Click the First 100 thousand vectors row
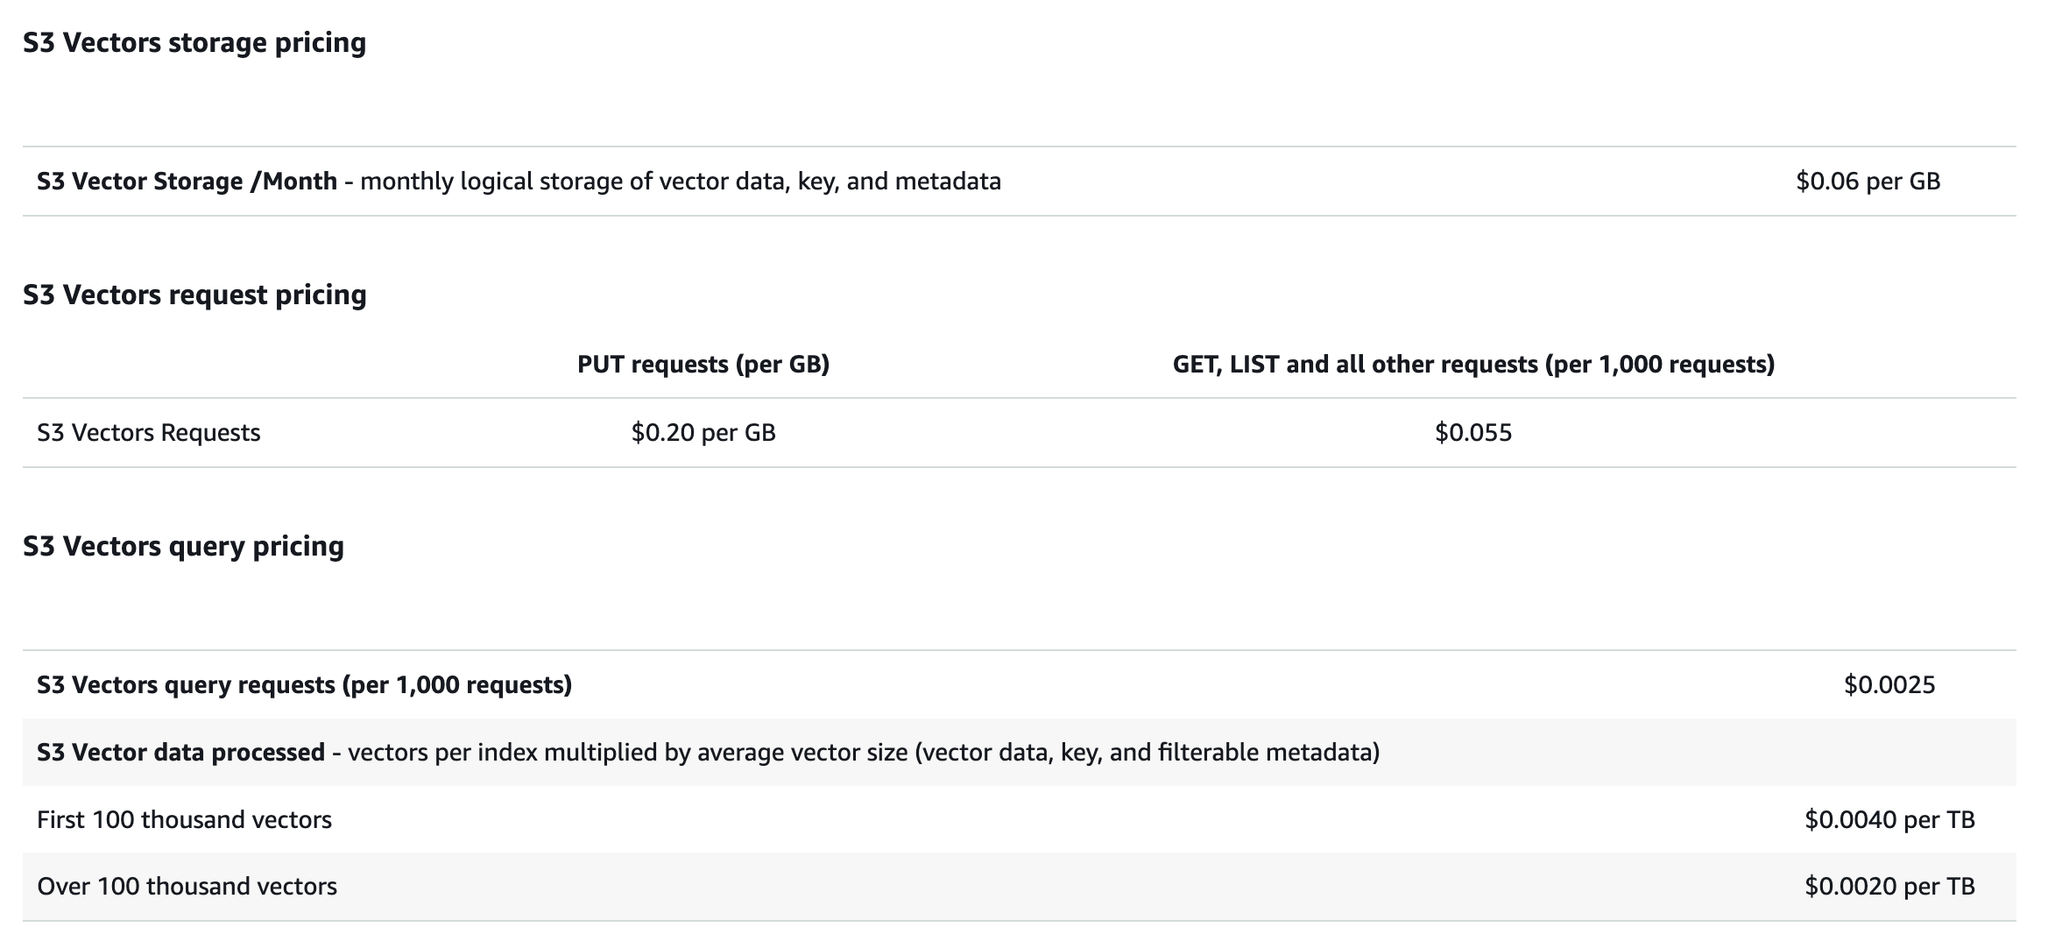This screenshot has width=2048, height=929. (1019, 819)
